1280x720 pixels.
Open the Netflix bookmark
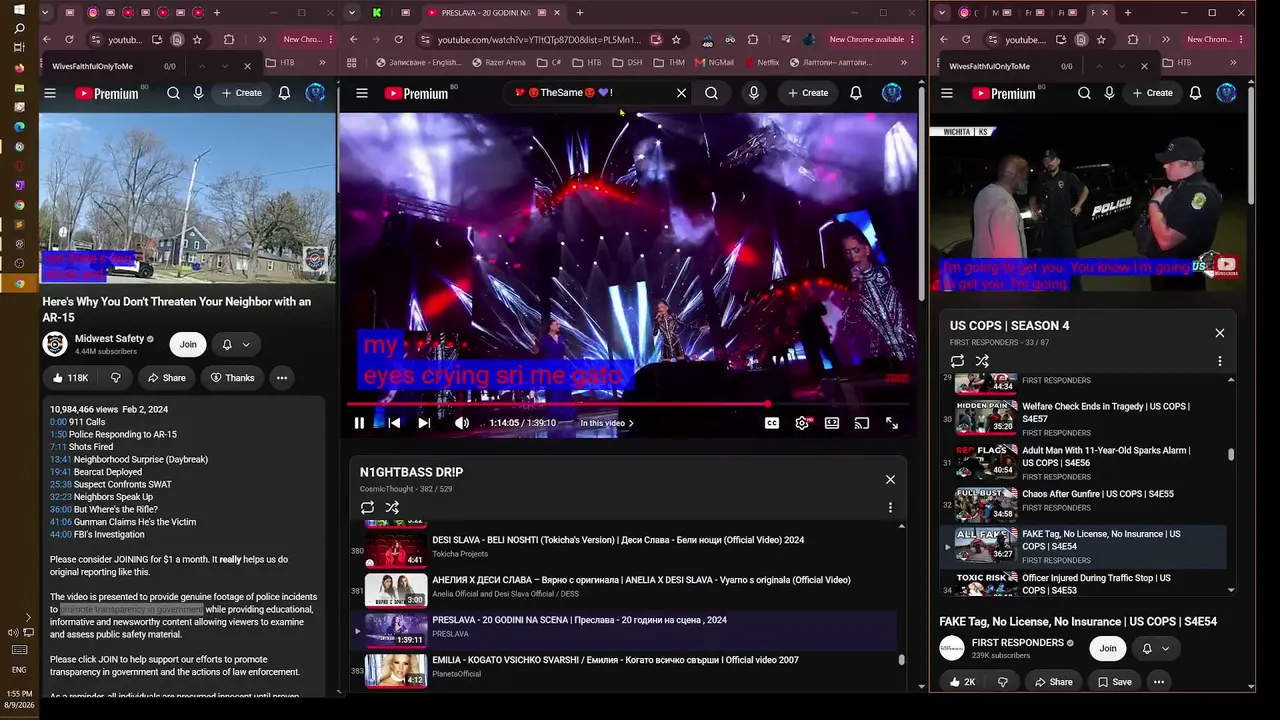tap(761, 62)
